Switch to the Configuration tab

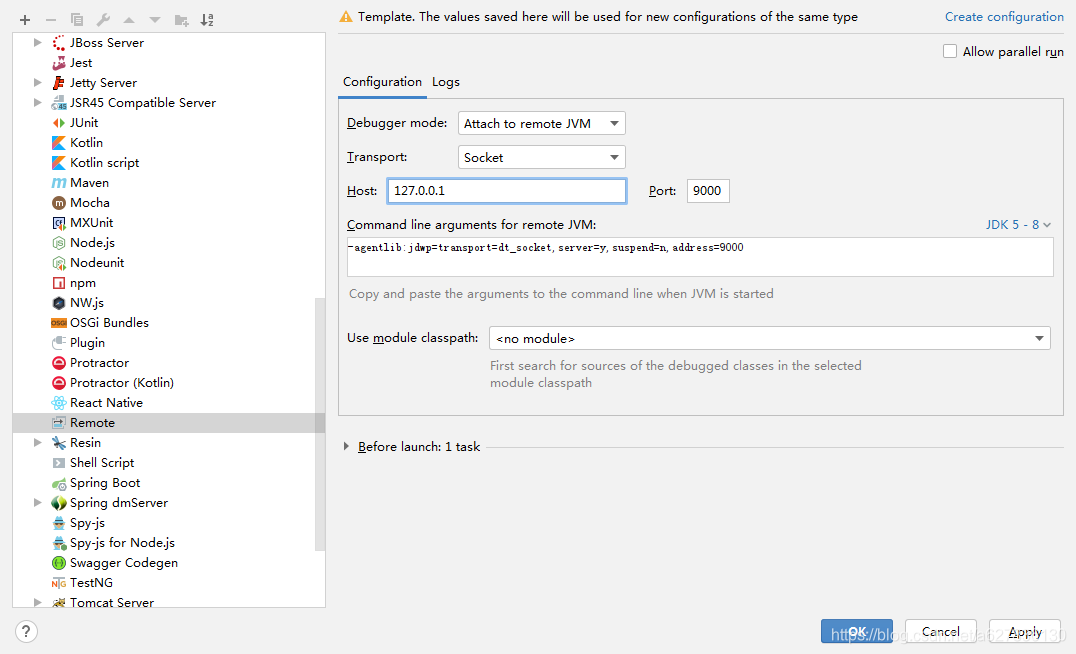[x=382, y=82]
